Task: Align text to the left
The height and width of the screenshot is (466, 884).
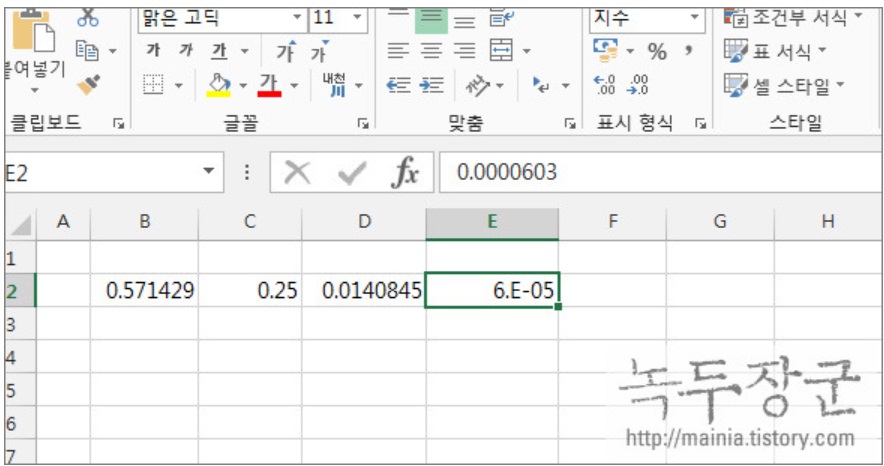Action: point(398,51)
